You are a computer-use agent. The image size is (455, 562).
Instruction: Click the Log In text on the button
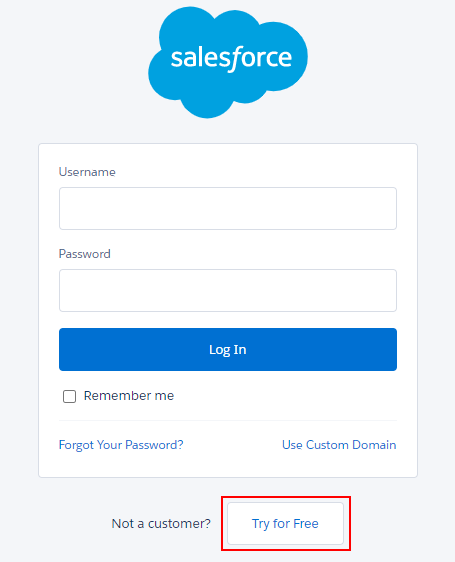coord(228,350)
